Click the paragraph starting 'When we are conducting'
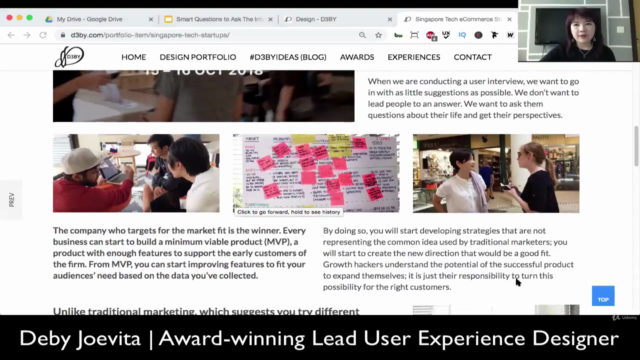Image resolution: width=640 pixels, height=360 pixels. pos(473,98)
